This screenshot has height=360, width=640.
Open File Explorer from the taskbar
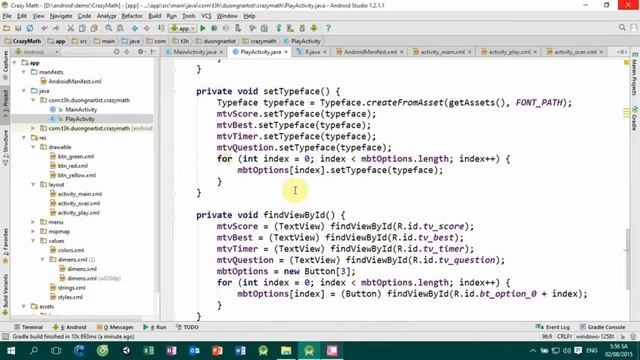[x=286, y=351]
